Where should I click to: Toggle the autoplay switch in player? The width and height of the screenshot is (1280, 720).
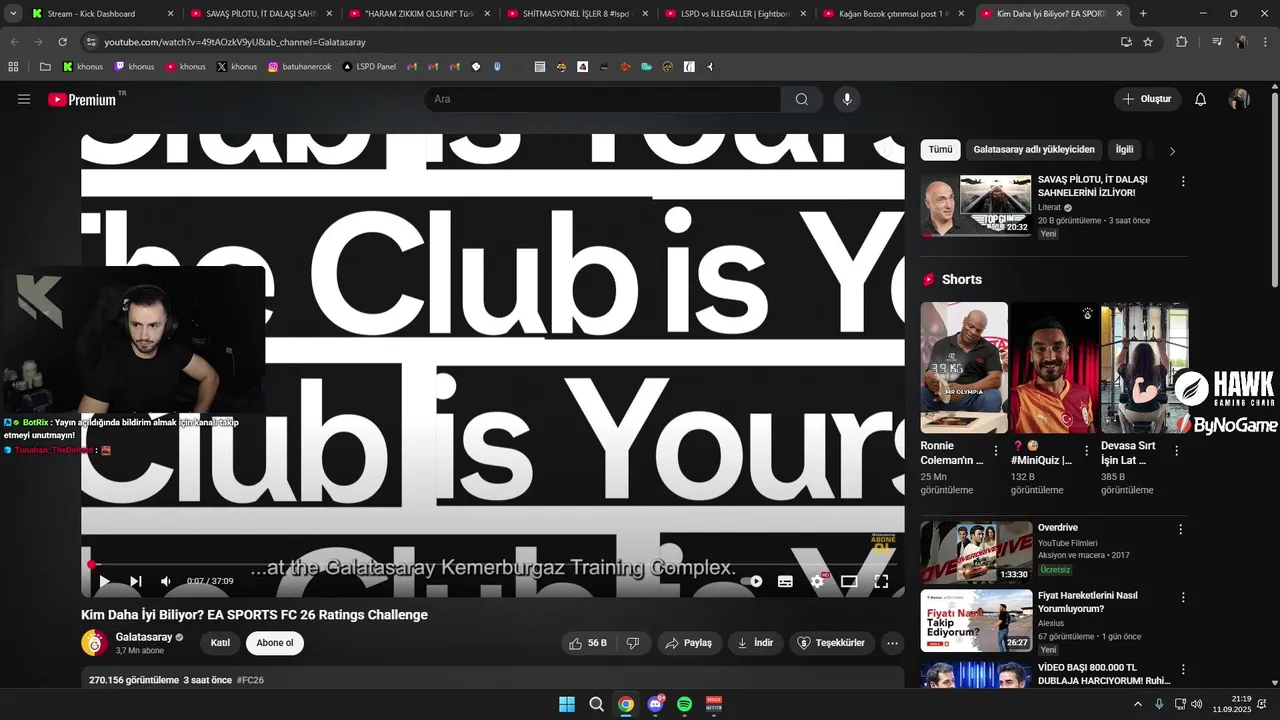click(x=755, y=581)
